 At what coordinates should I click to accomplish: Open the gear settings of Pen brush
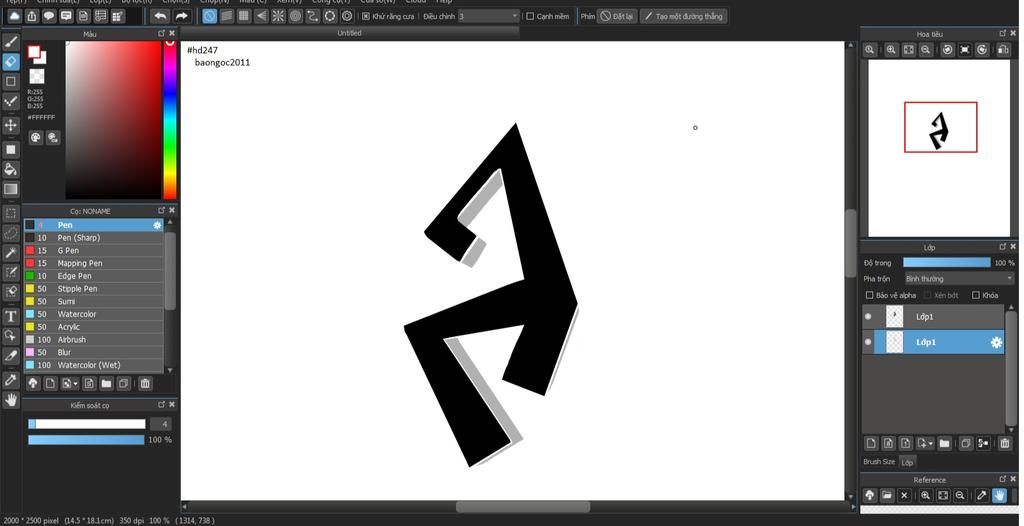(157, 225)
